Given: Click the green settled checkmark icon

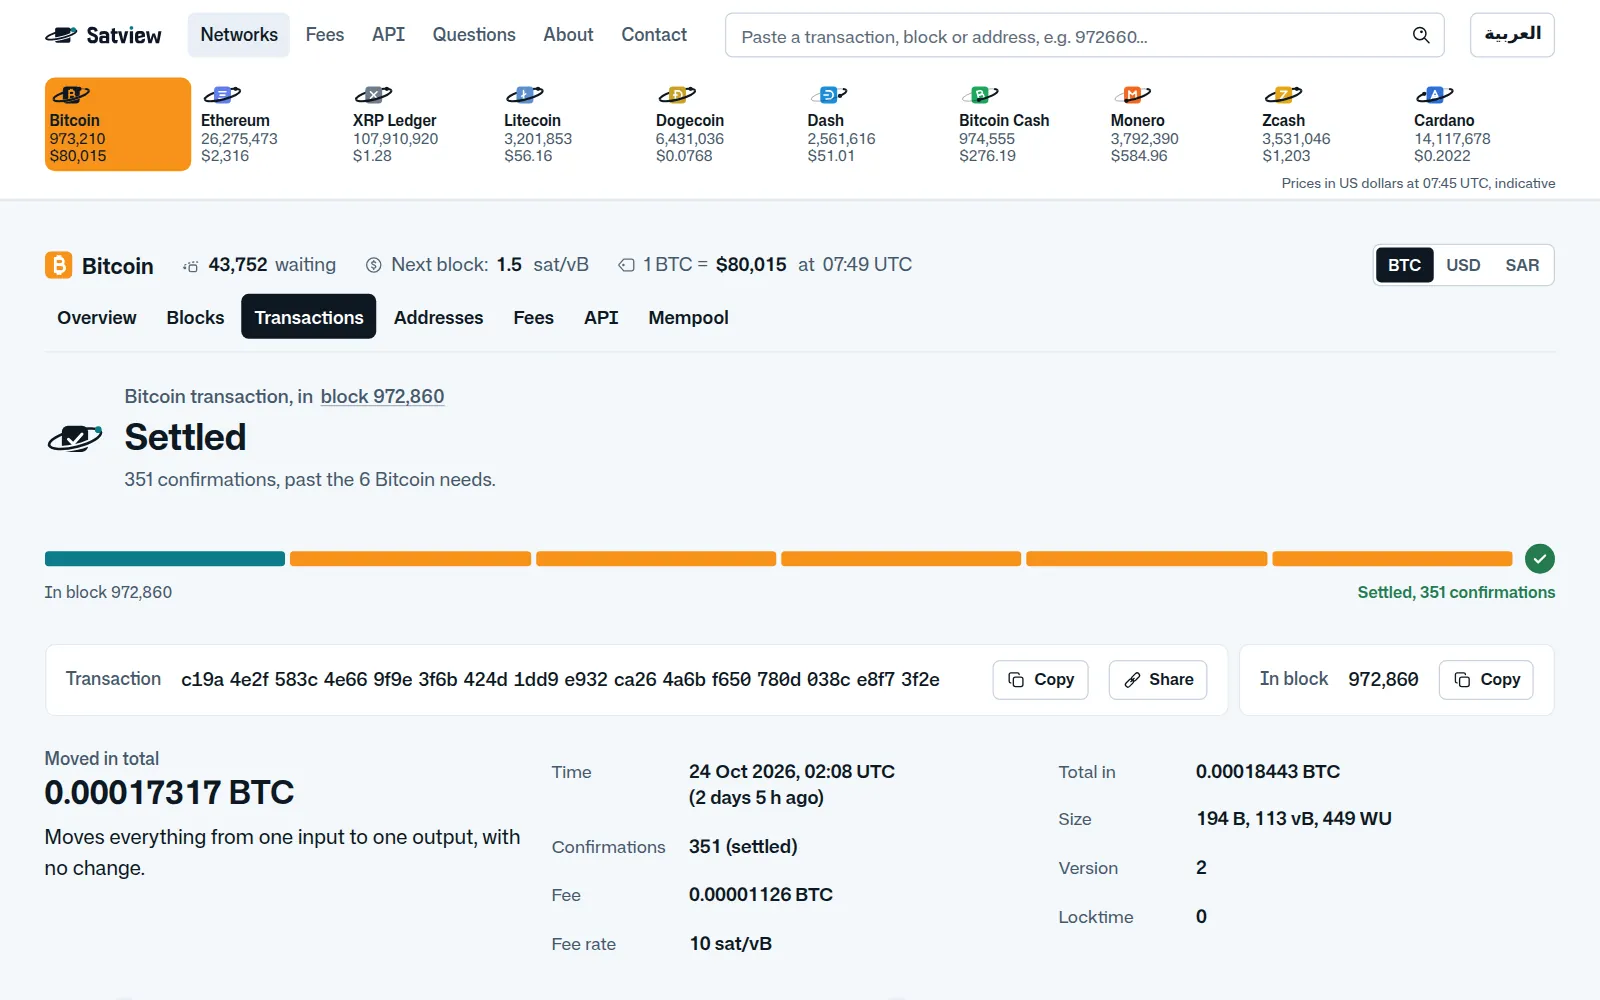Looking at the screenshot, I should click(1540, 559).
